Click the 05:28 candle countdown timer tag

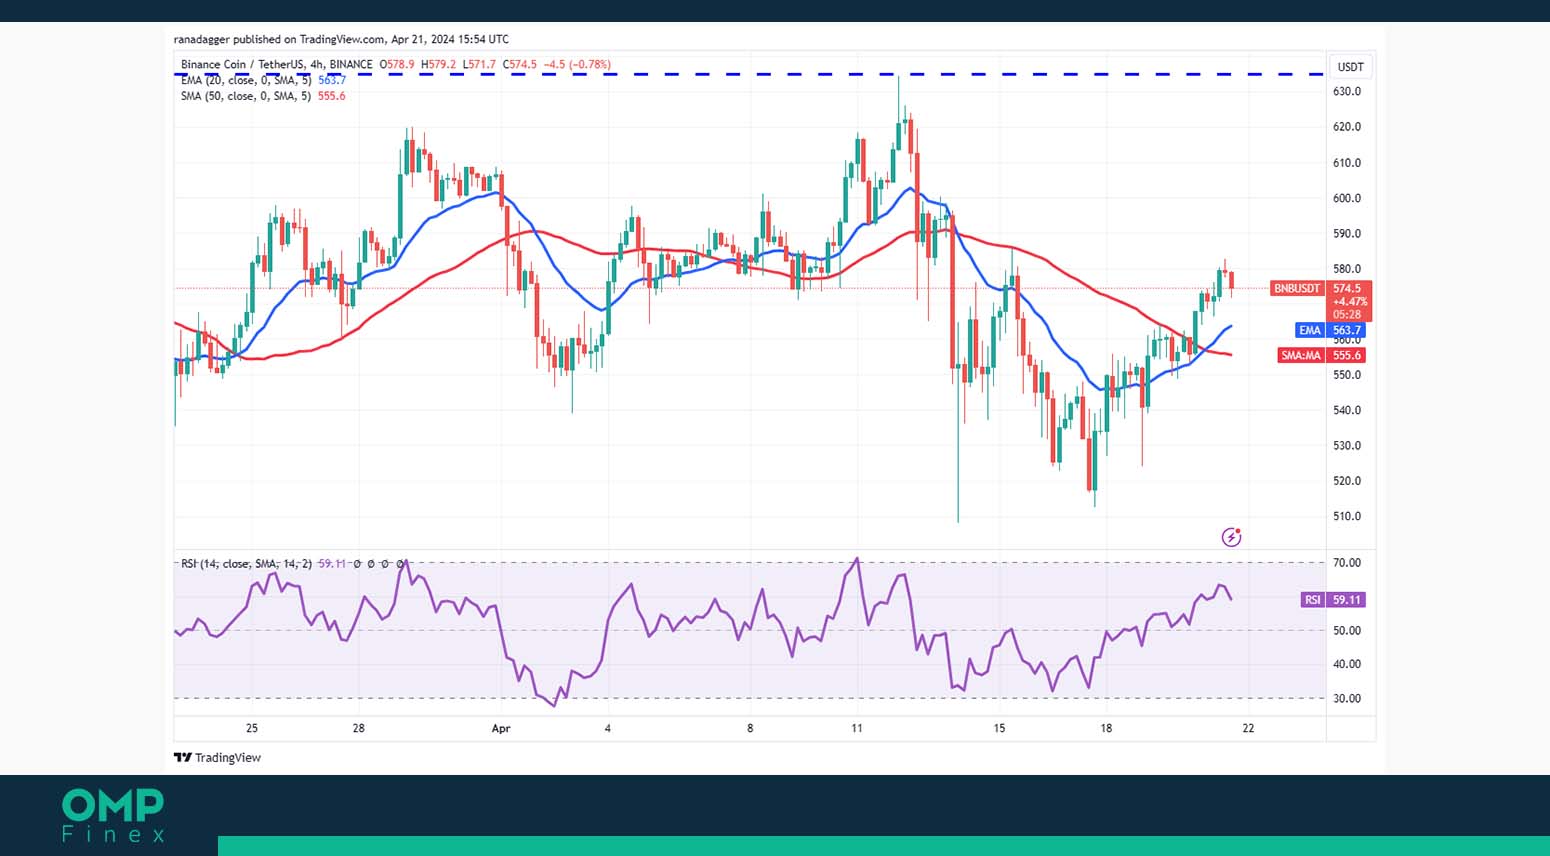point(1347,315)
